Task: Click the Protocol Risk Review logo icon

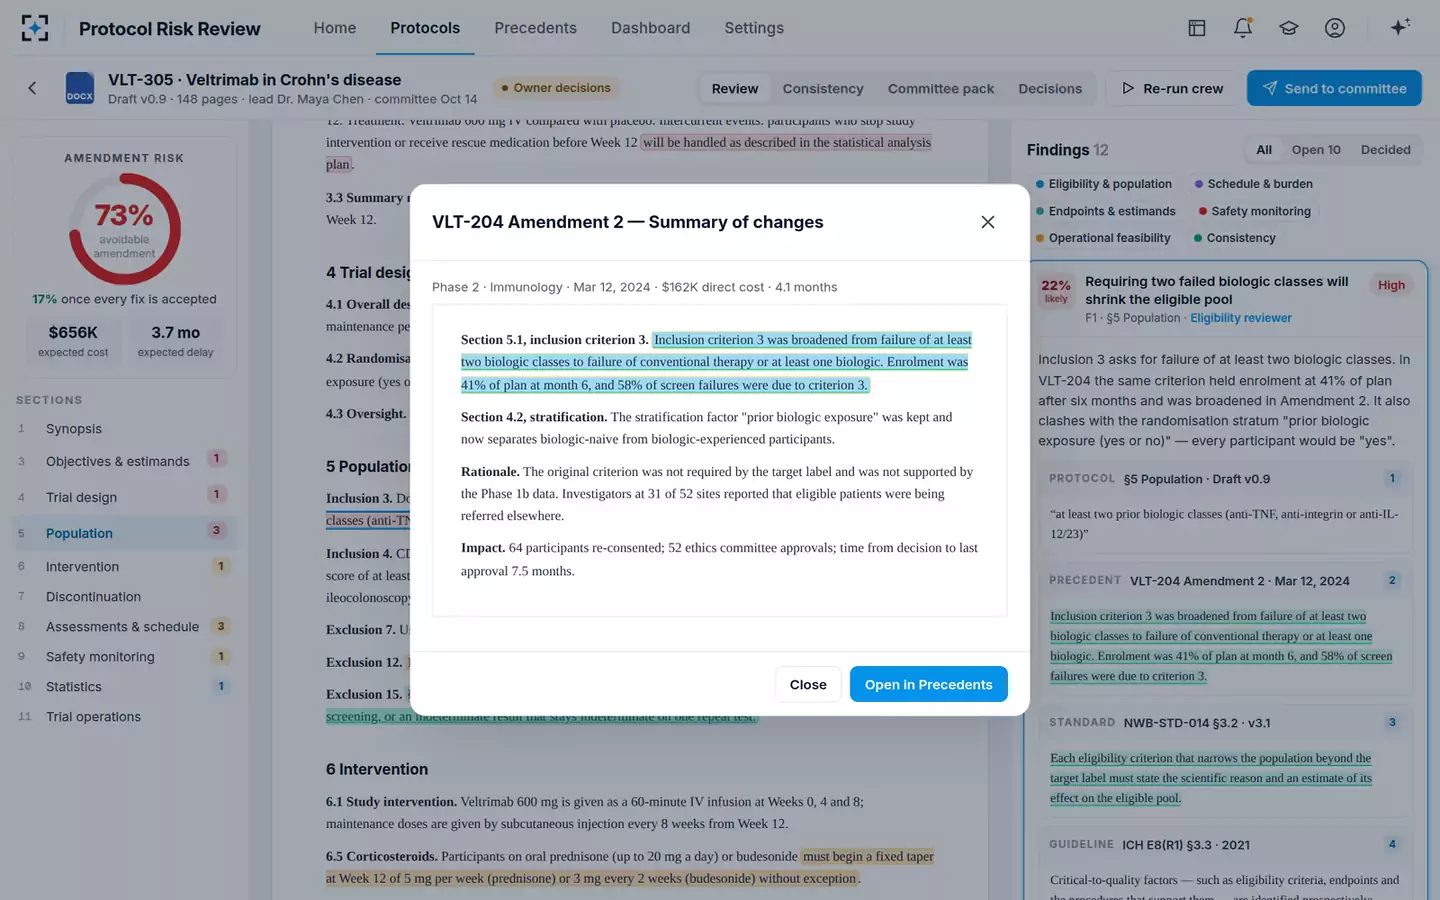Action: point(35,28)
